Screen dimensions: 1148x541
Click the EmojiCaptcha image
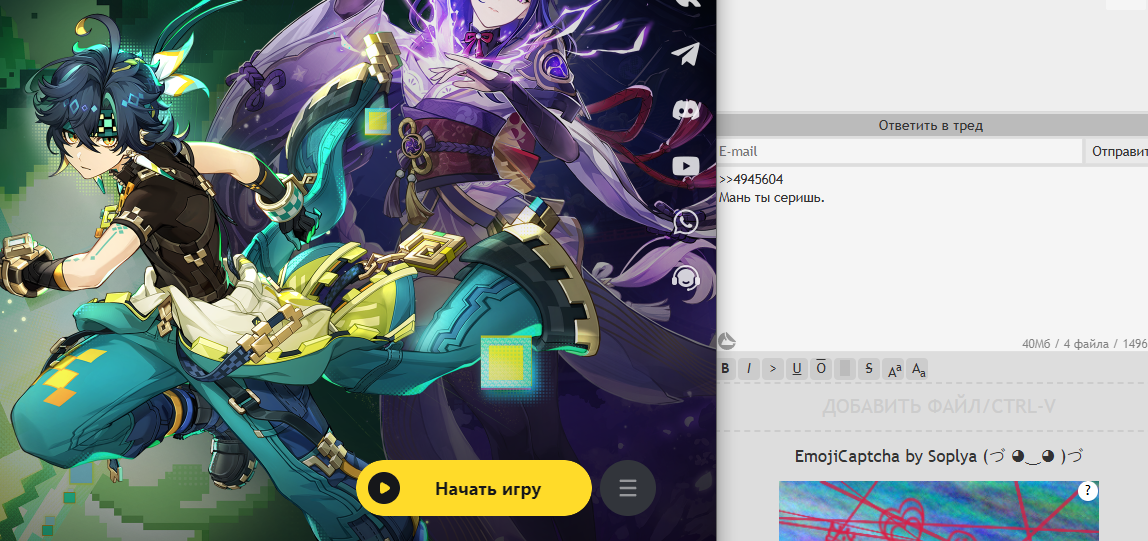pyautogui.click(x=939, y=511)
